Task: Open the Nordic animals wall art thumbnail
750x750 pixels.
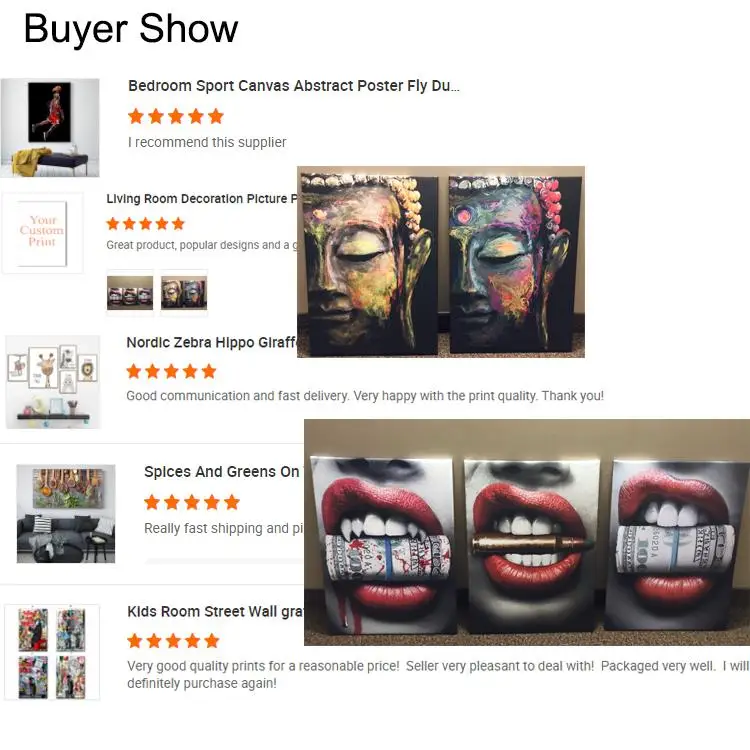Action: [x=53, y=382]
